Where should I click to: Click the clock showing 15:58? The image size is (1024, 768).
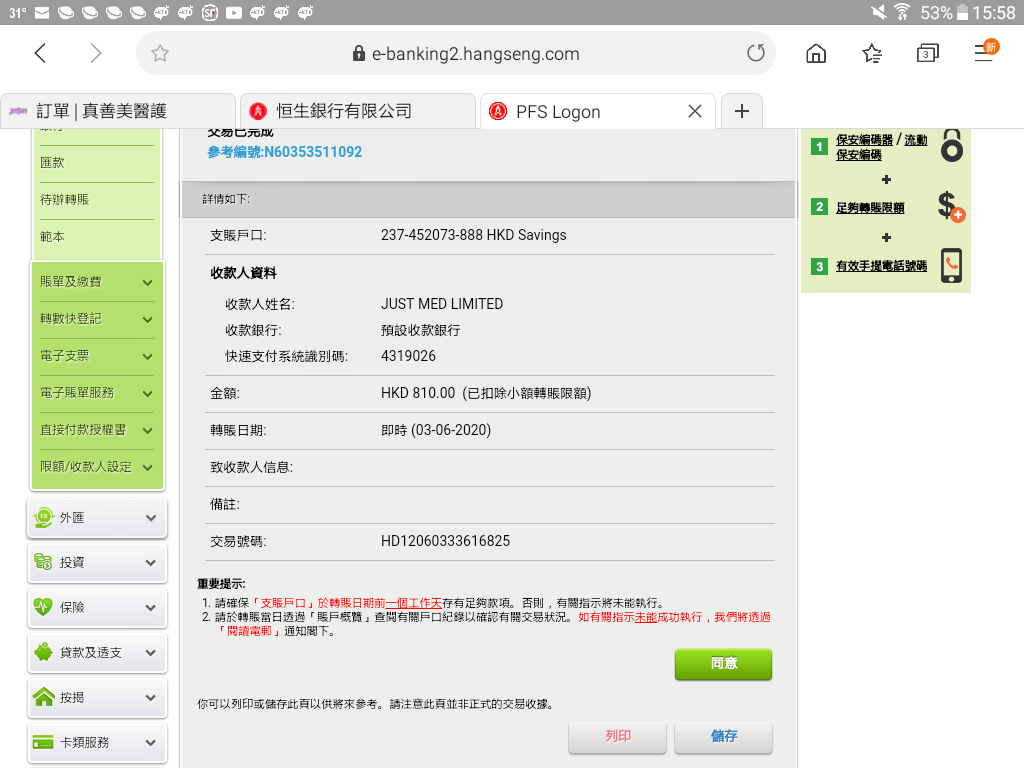coord(994,12)
